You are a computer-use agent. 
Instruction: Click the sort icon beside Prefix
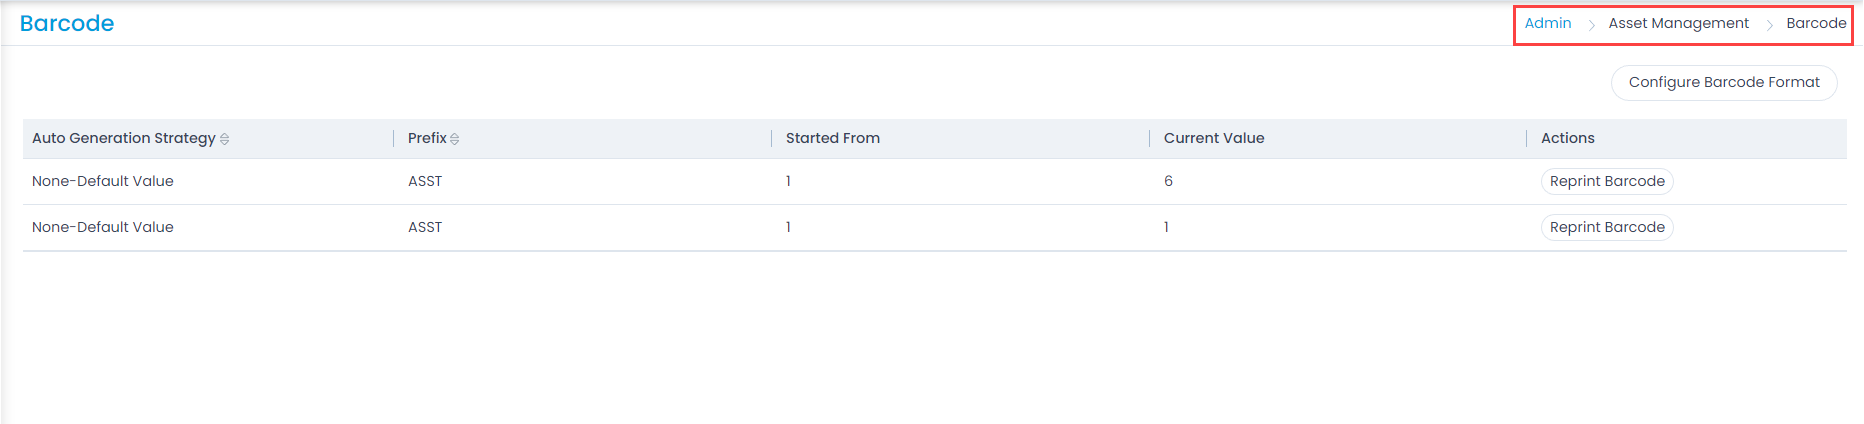tap(455, 139)
